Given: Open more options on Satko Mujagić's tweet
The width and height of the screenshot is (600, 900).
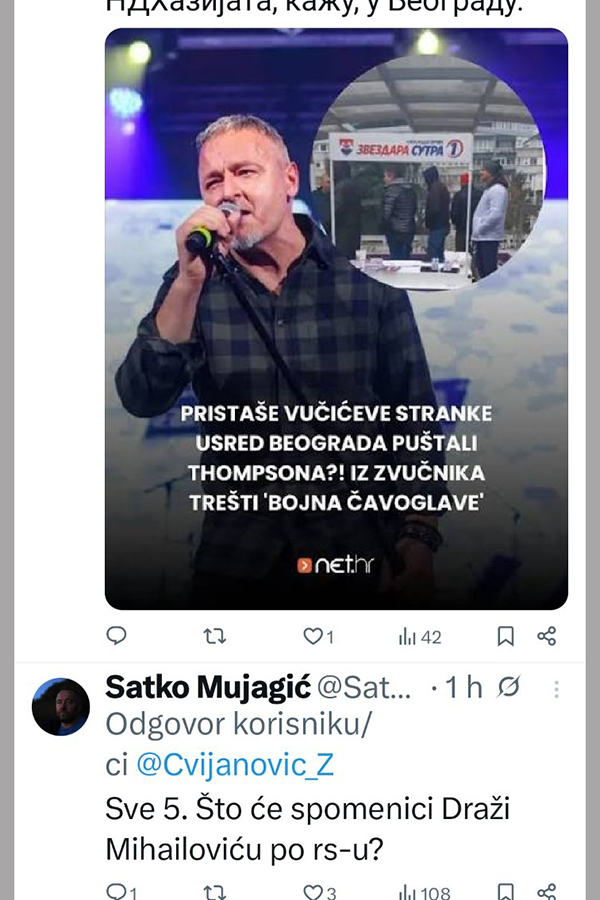Looking at the screenshot, I should point(557,689).
